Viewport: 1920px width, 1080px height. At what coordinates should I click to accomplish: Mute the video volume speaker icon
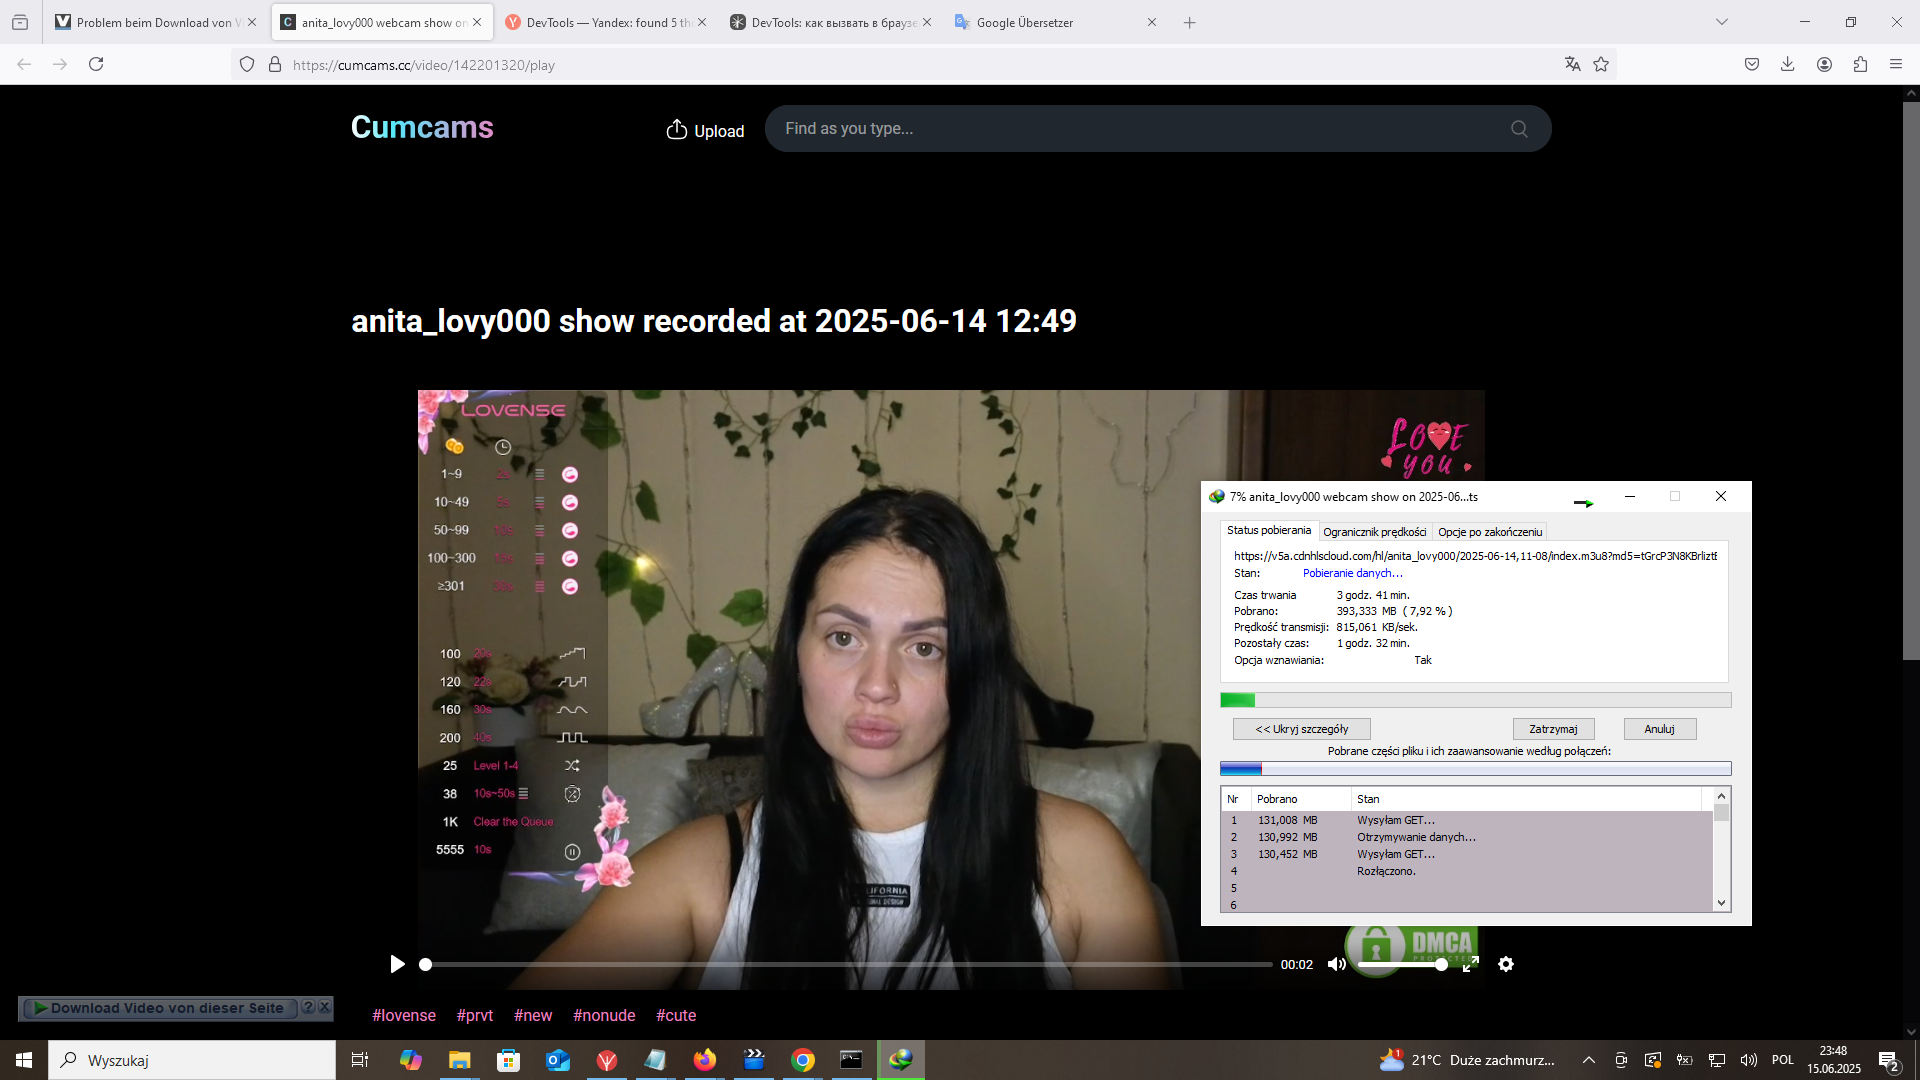pyautogui.click(x=1336, y=964)
